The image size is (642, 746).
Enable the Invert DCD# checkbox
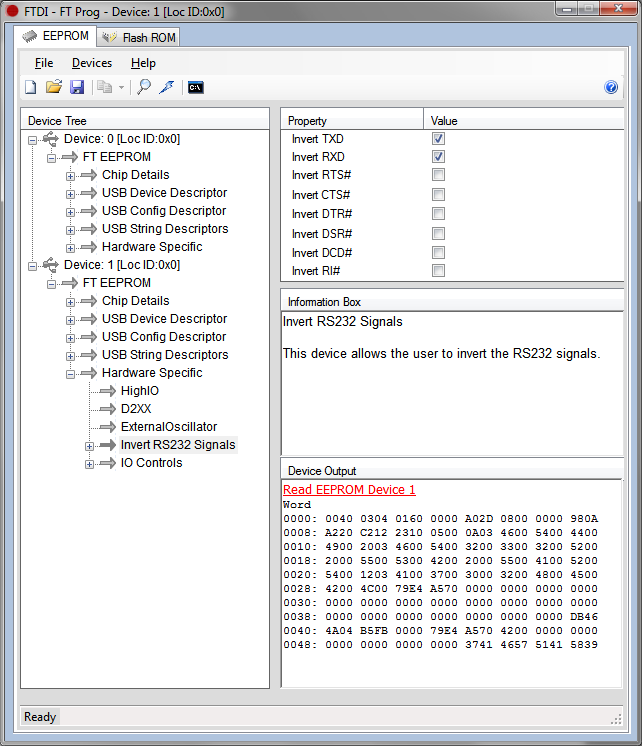438,253
